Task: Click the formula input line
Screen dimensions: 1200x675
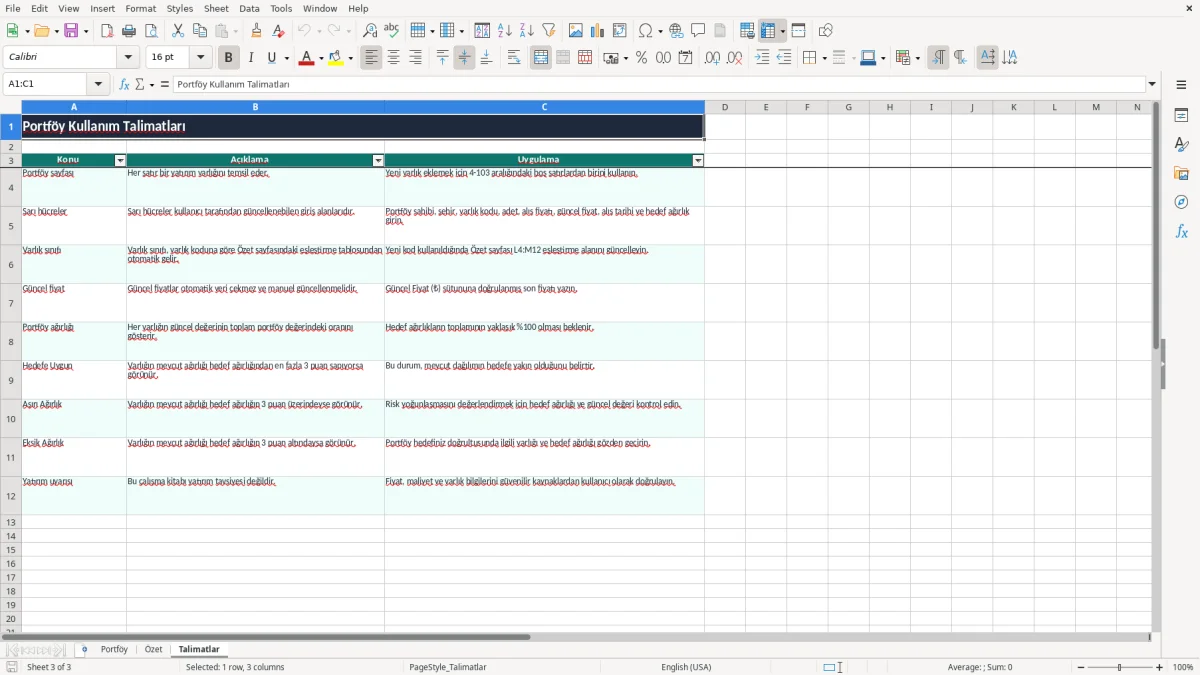Action: pos(658,85)
